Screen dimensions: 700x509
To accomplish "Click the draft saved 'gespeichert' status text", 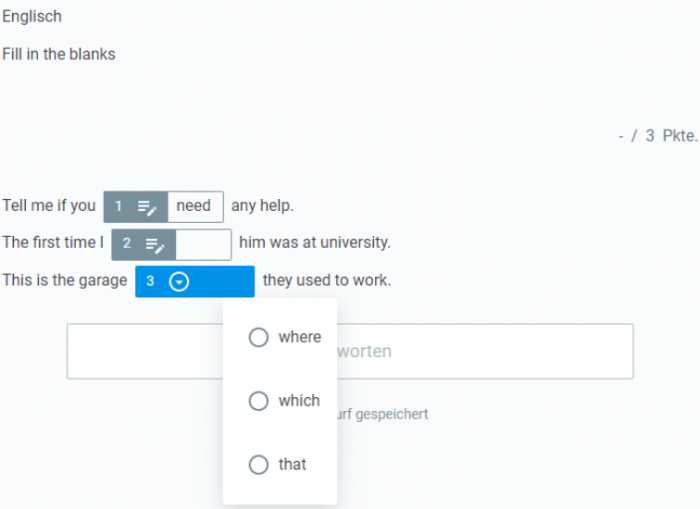I will [383, 414].
